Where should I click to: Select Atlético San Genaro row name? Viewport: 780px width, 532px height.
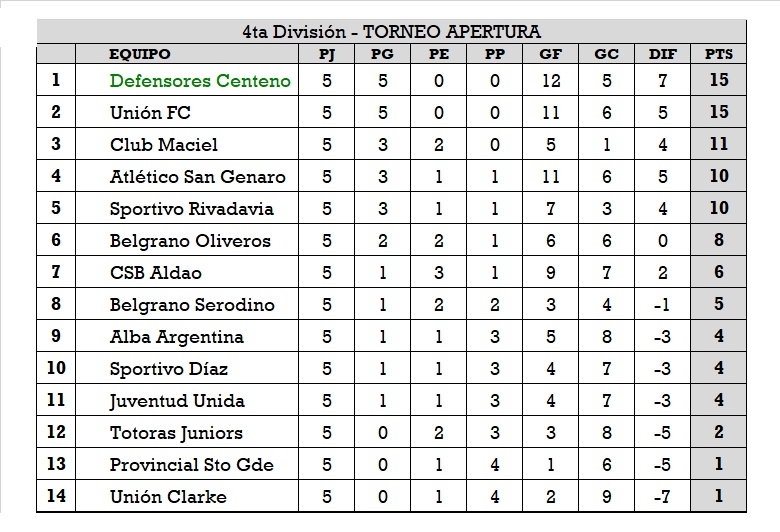click(198, 177)
